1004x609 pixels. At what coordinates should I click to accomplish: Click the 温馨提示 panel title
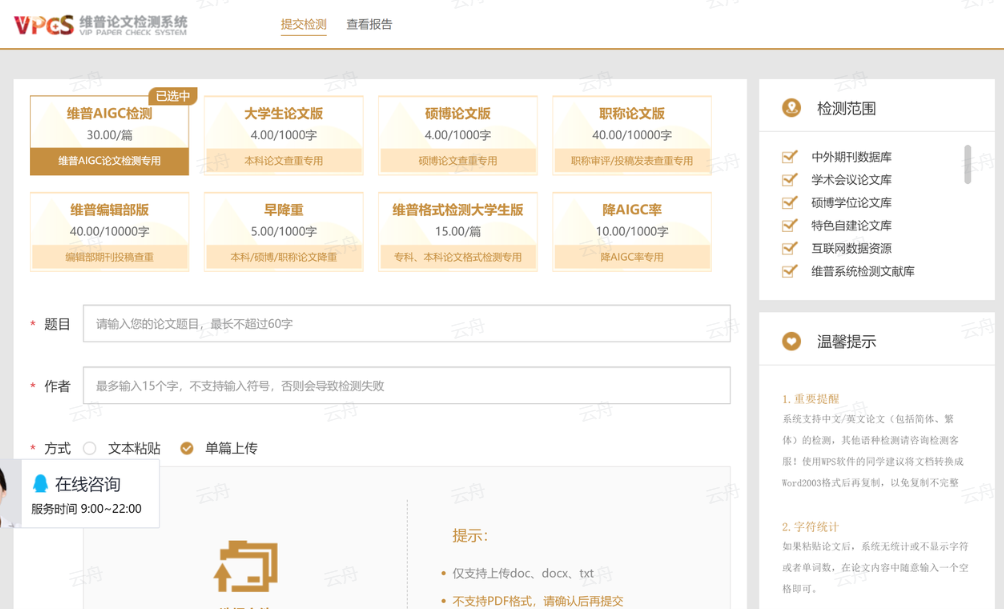click(x=846, y=341)
